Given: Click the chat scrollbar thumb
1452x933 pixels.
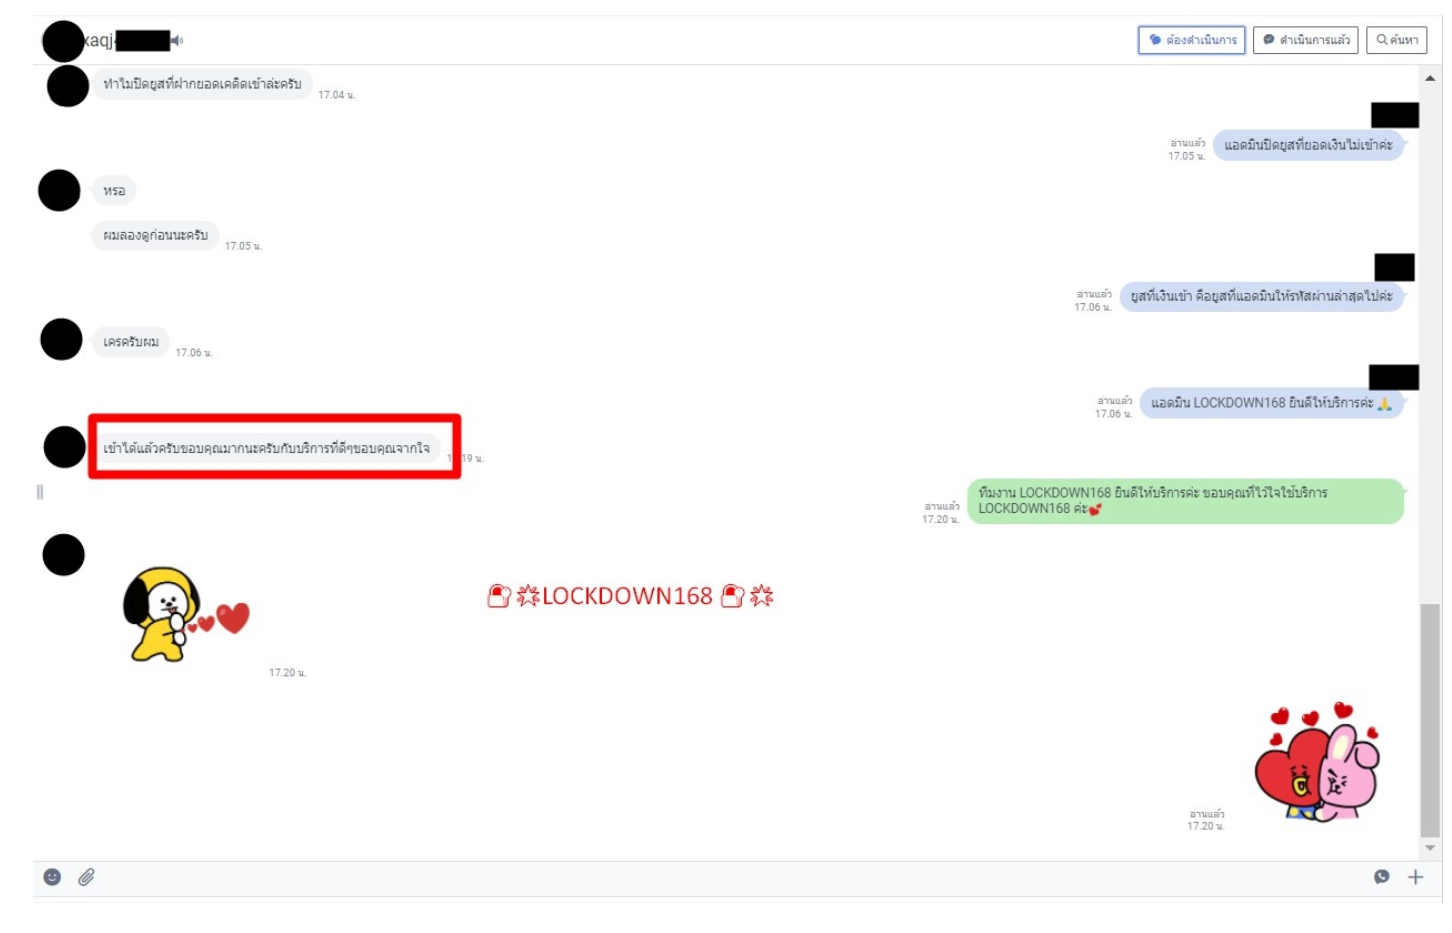Looking at the screenshot, I should [1430, 720].
